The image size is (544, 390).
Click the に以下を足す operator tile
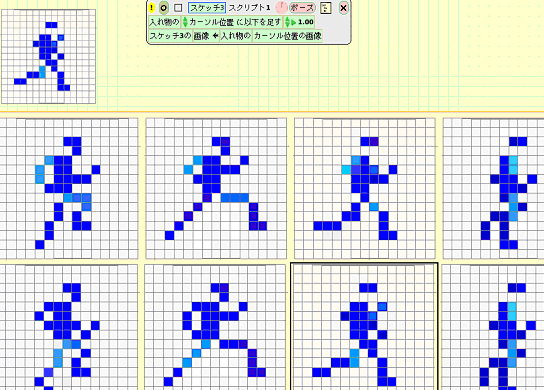point(258,22)
